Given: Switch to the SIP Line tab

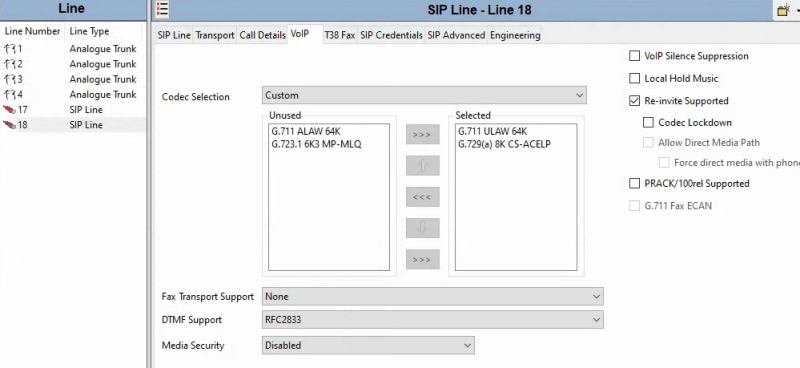Looking at the screenshot, I should [x=173, y=35].
